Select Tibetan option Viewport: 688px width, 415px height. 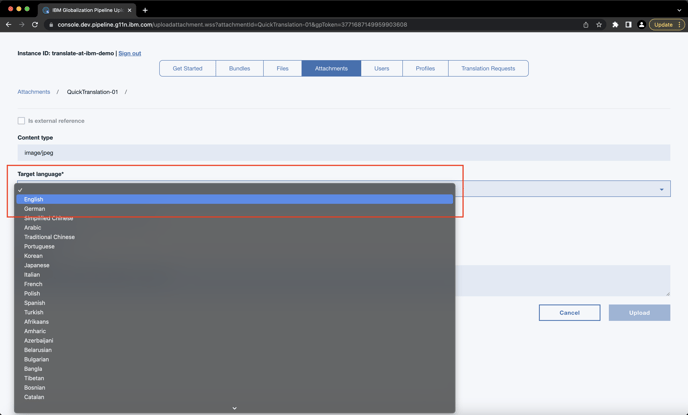click(x=235, y=378)
